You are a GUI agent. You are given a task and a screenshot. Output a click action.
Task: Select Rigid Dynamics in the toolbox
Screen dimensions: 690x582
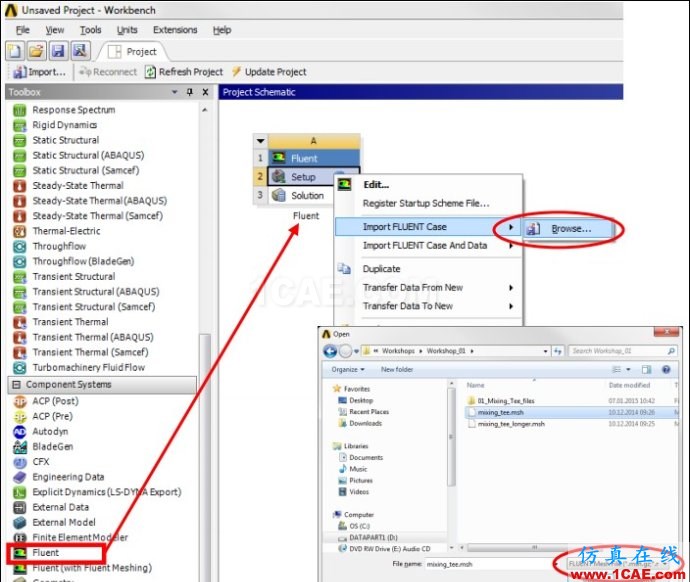tap(64, 125)
